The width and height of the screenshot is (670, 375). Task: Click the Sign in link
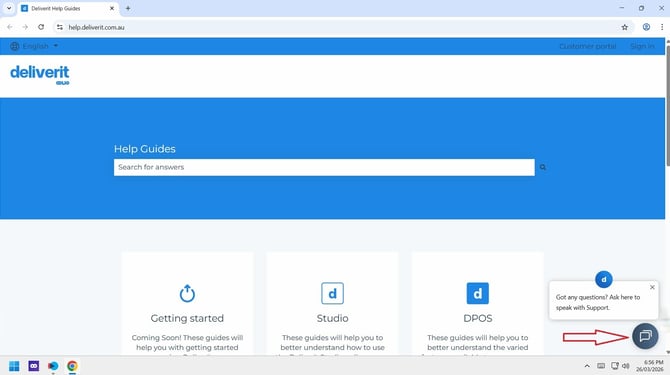tap(642, 46)
